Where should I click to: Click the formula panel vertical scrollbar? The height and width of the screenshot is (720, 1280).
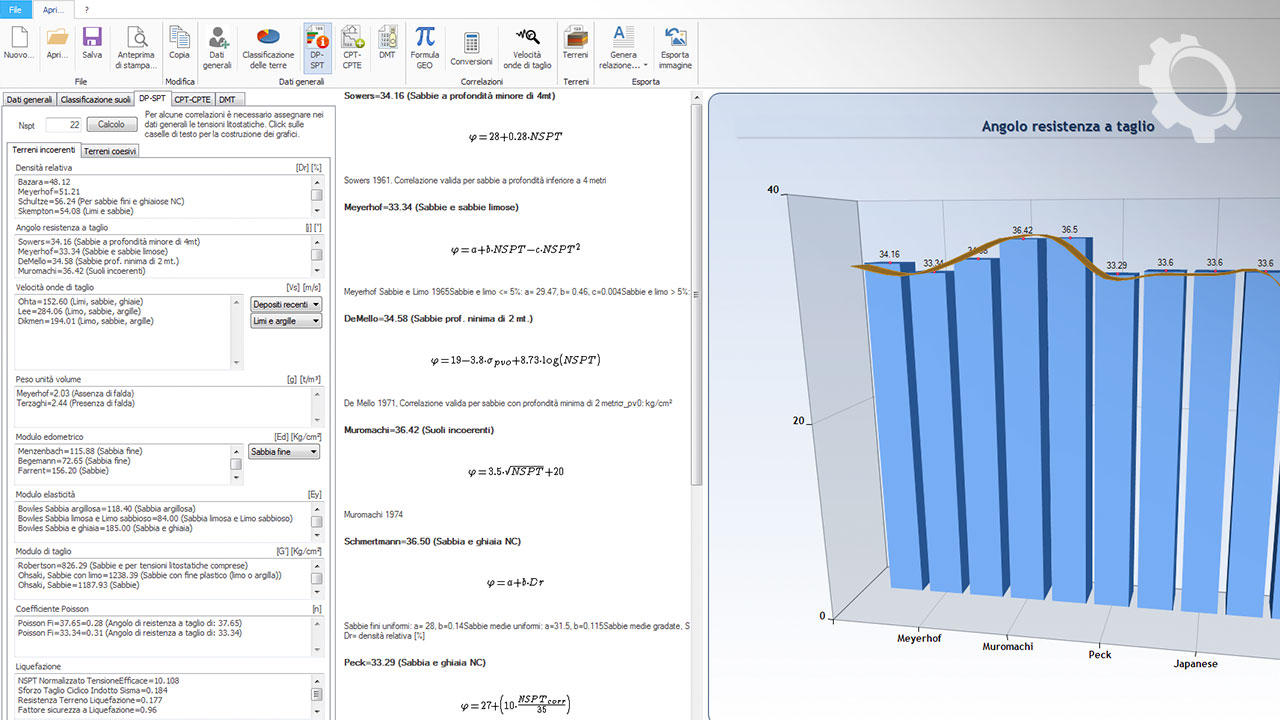[x=696, y=300]
